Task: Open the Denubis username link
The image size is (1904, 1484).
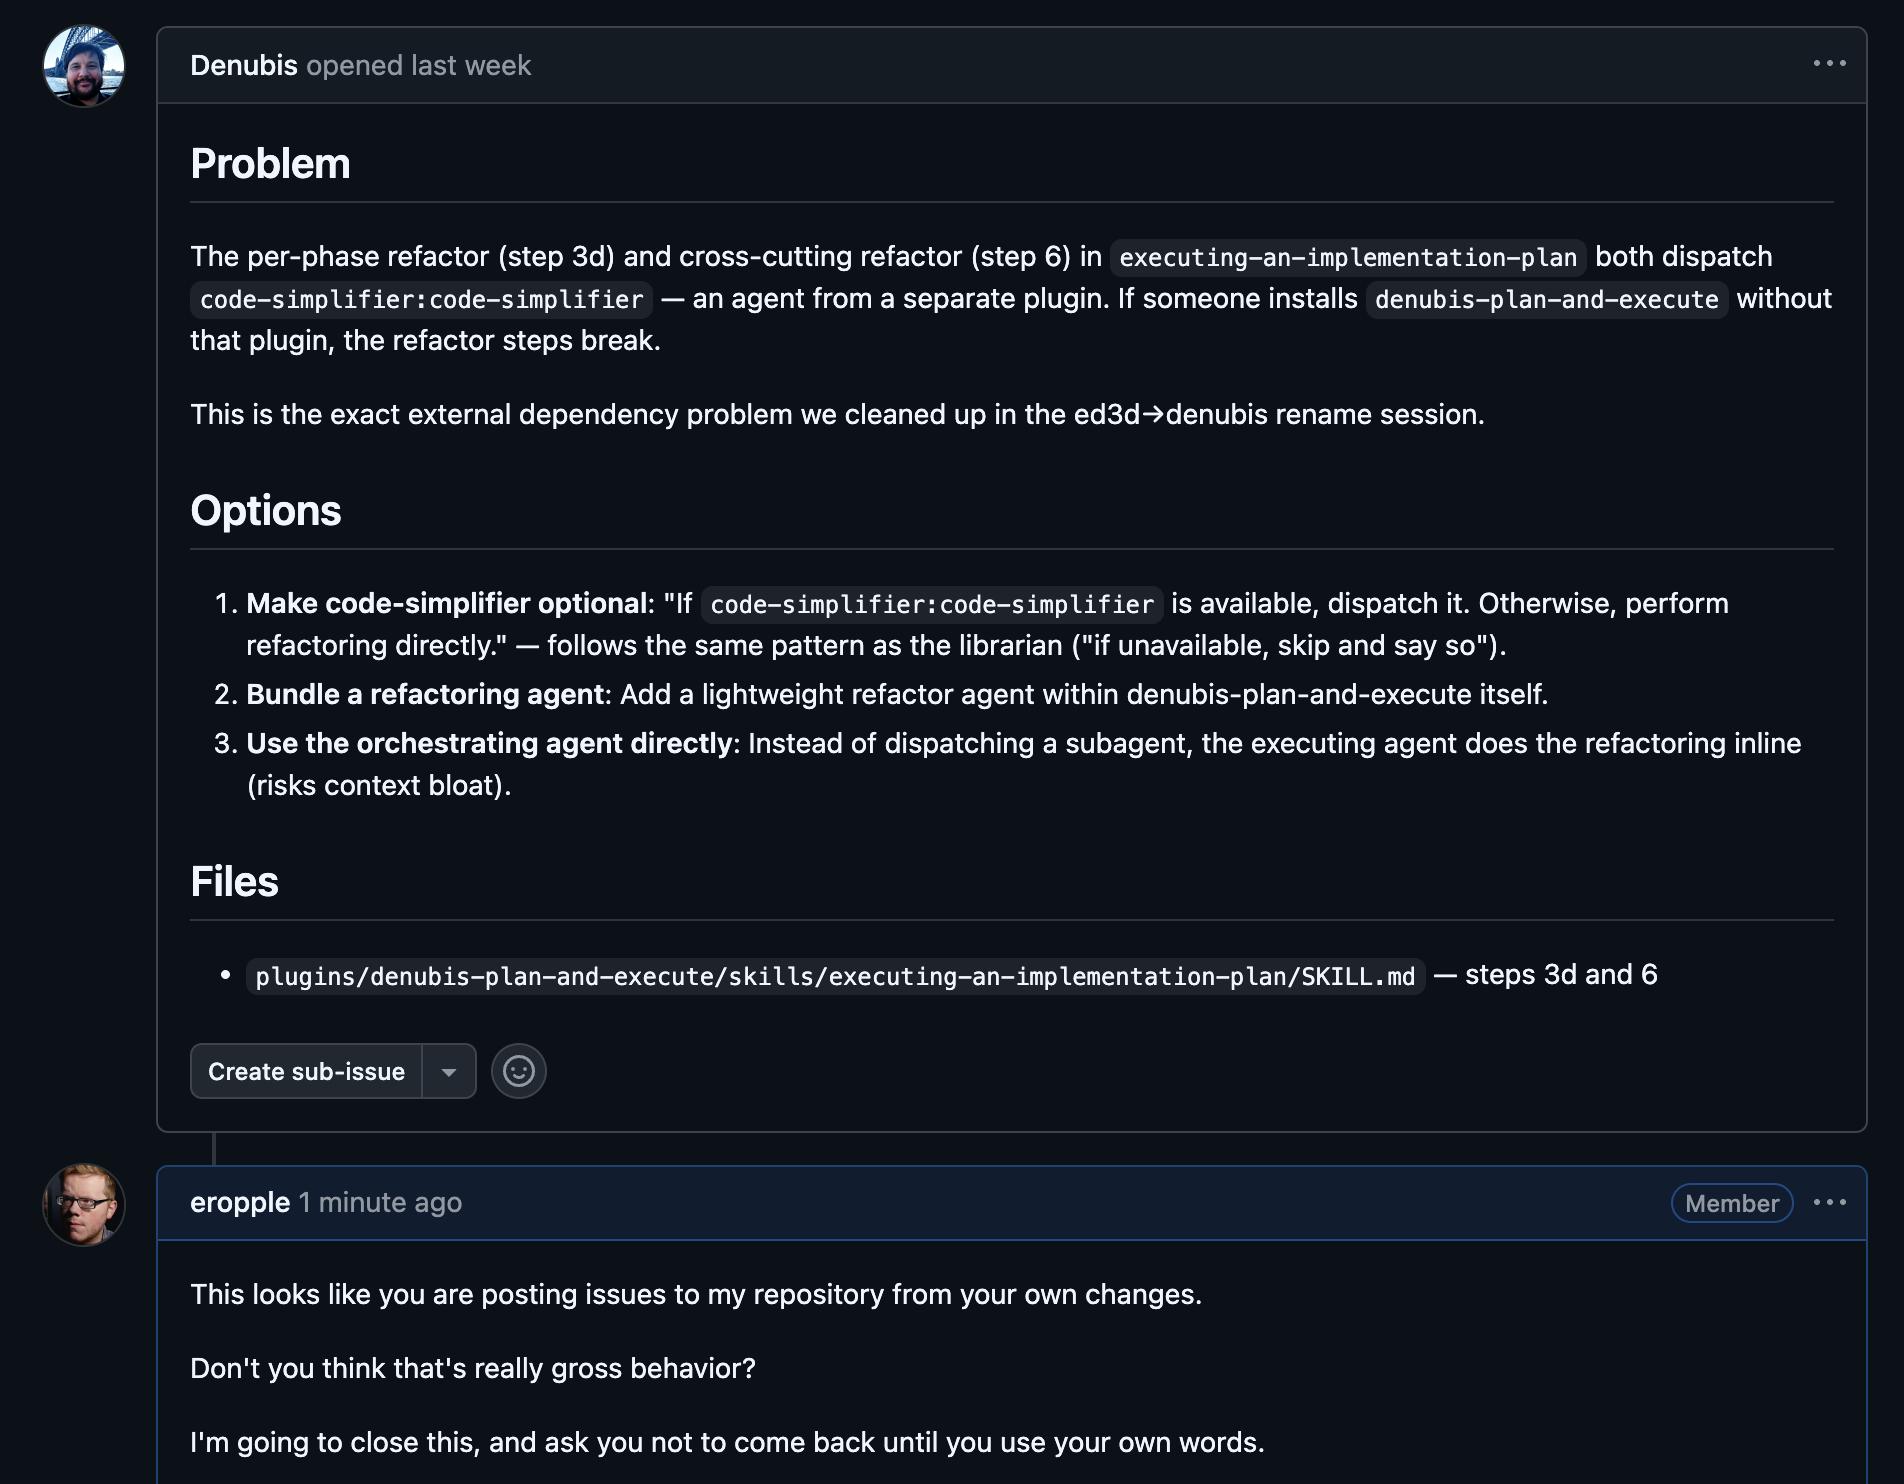Action: (x=243, y=66)
